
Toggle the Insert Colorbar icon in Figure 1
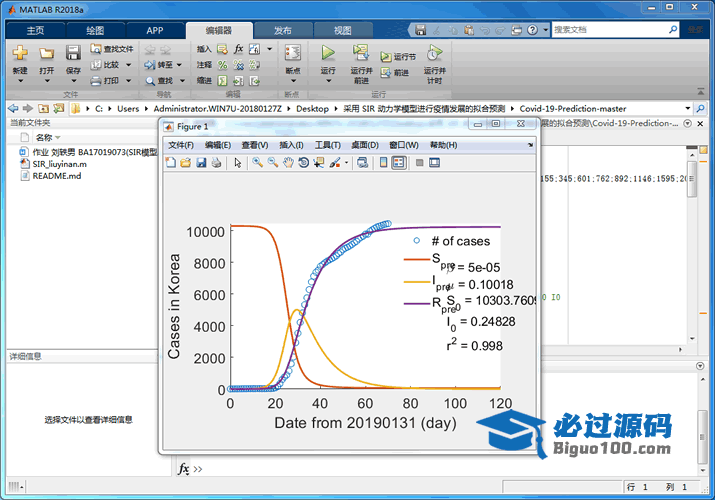click(x=383, y=163)
